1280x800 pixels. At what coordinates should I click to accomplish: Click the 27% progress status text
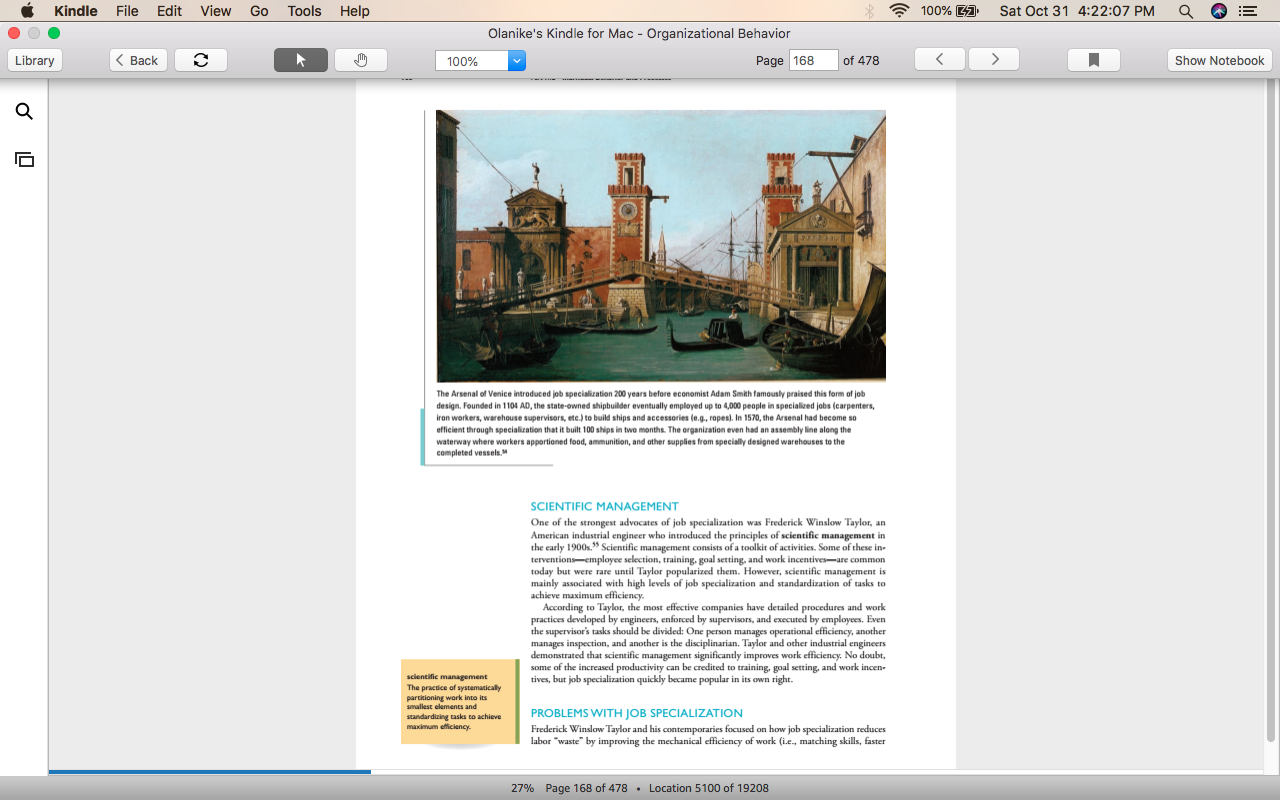click(x=522, y=788)
